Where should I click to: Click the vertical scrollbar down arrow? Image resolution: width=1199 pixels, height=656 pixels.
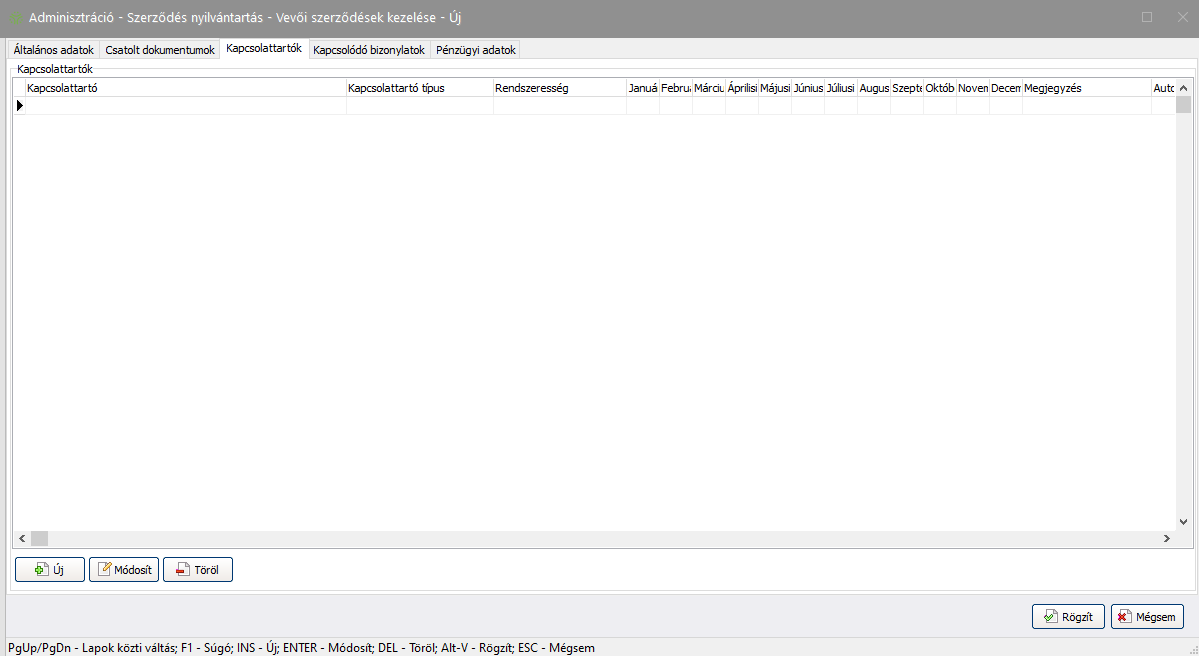tap(1183, 522)
